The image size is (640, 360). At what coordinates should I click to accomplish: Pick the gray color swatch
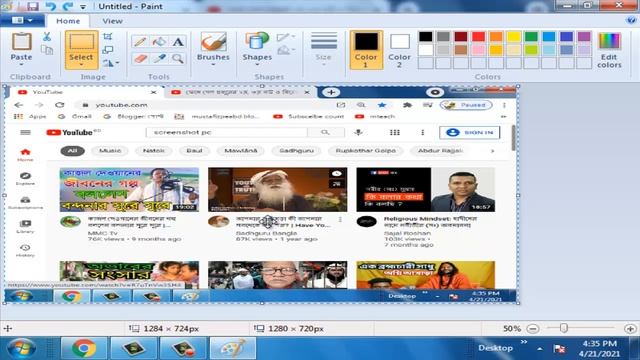443,36
